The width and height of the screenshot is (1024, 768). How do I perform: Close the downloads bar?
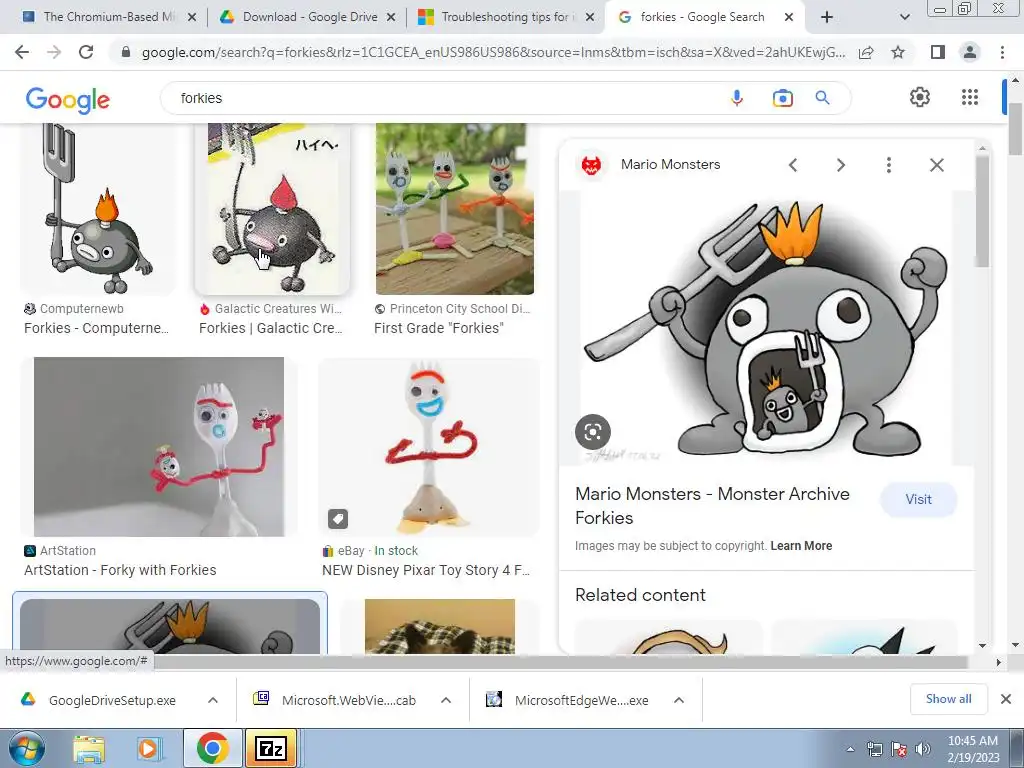tap(1006, 699)
